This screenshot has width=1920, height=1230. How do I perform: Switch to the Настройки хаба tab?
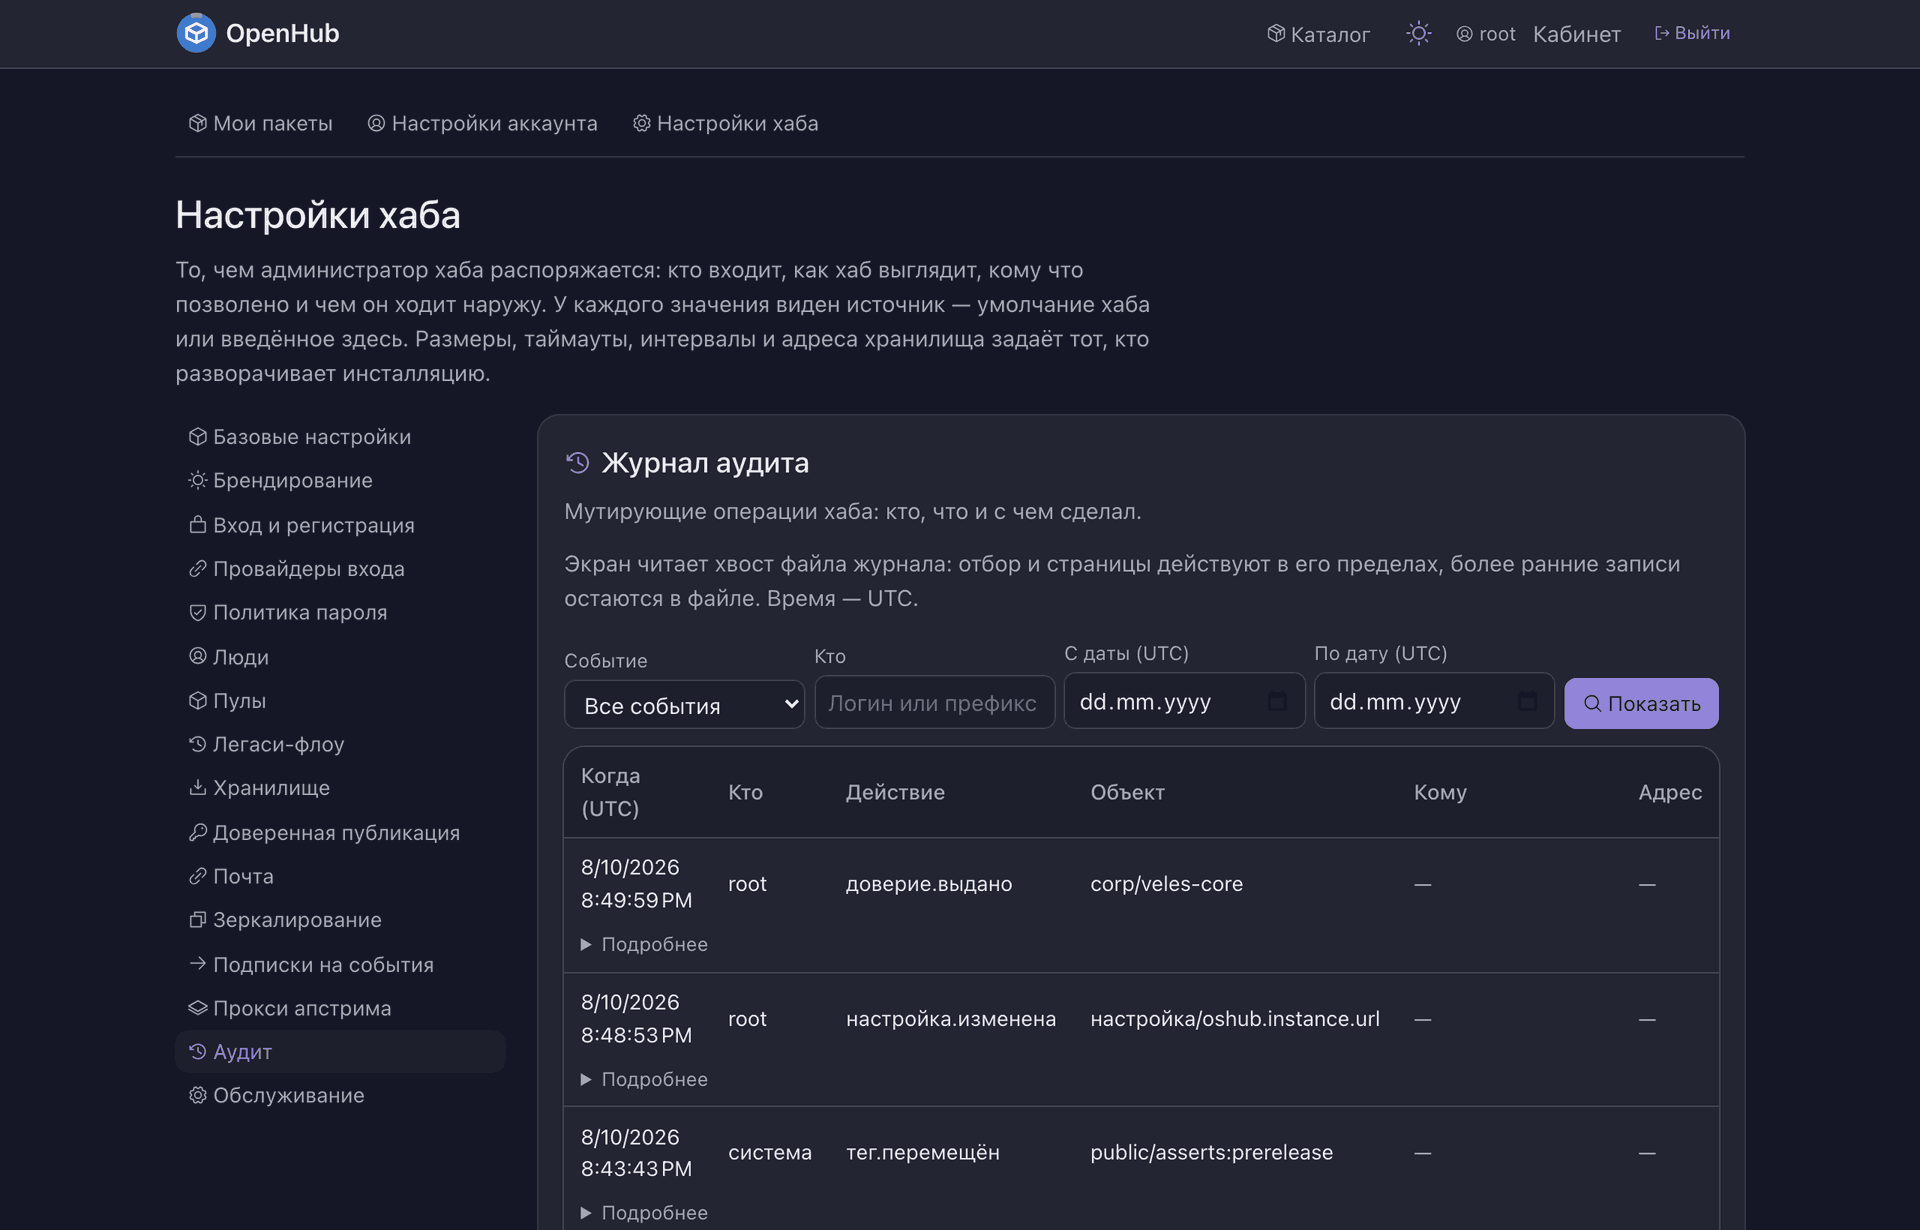pos(725,123)
